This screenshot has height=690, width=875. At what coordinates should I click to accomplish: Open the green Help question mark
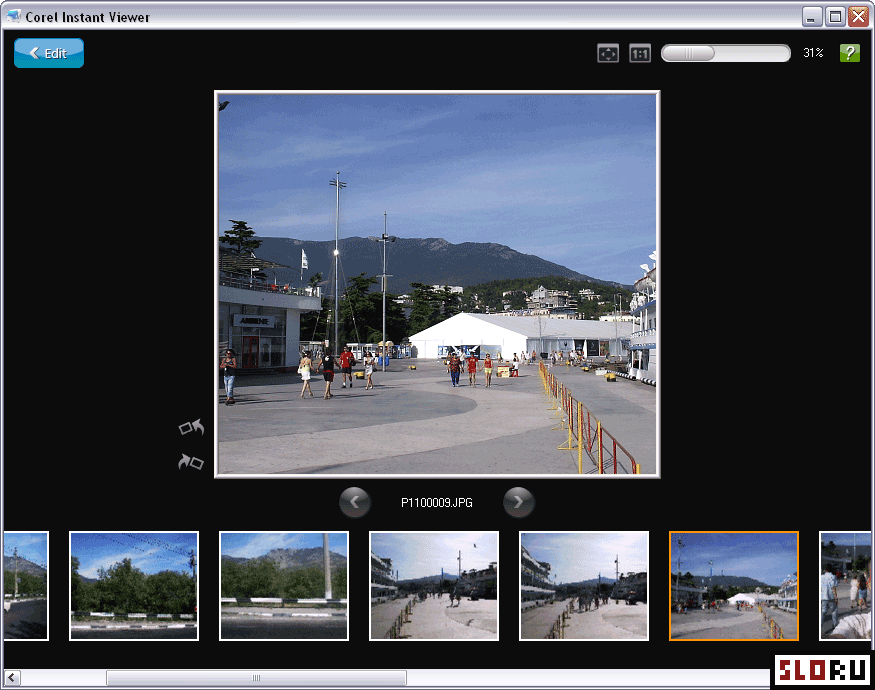(850, 53)
